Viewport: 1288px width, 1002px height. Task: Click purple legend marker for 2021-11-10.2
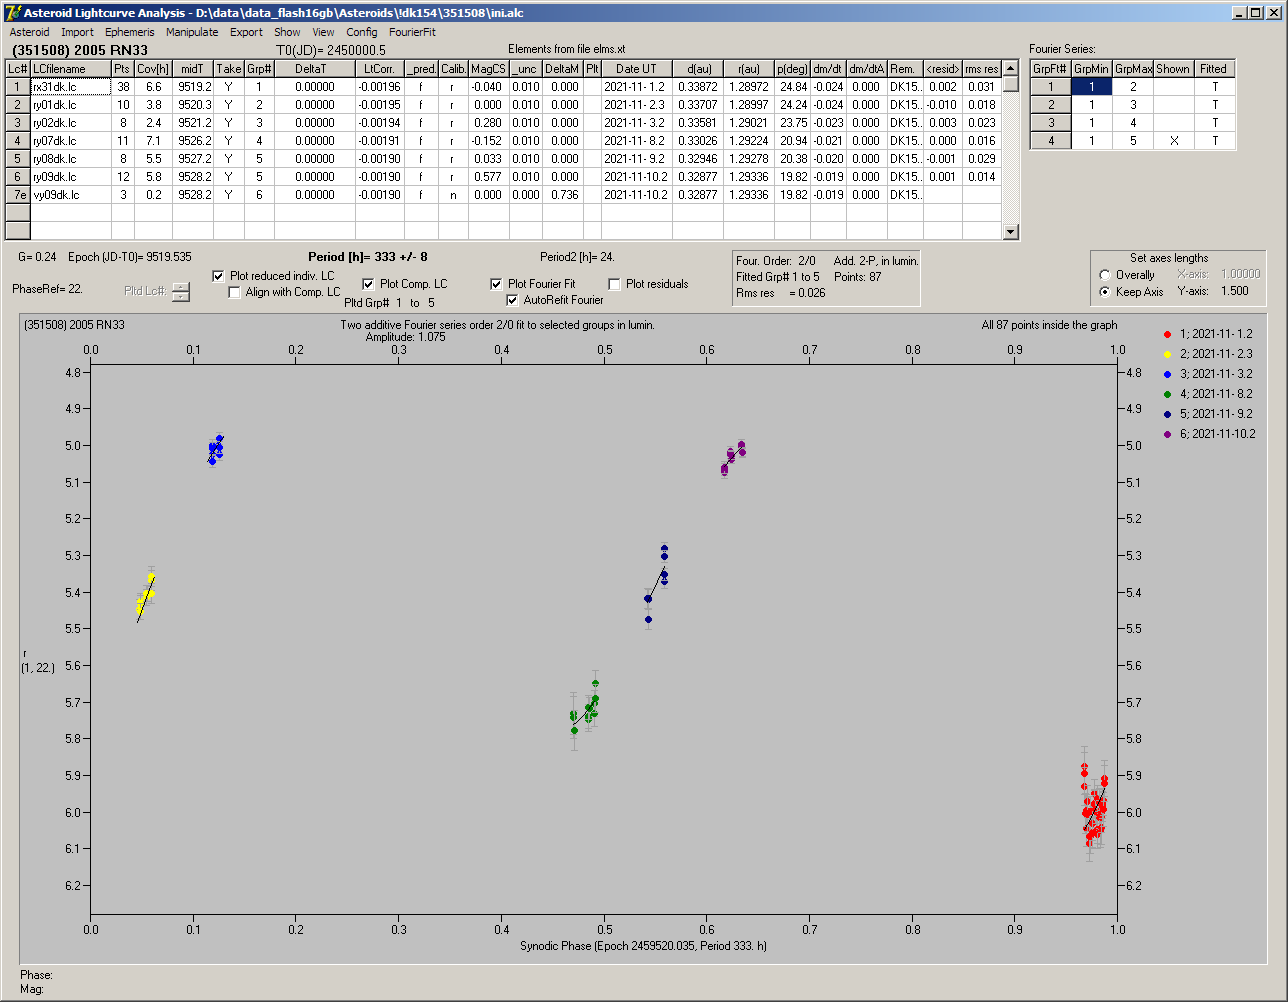tap(1169, 434)
